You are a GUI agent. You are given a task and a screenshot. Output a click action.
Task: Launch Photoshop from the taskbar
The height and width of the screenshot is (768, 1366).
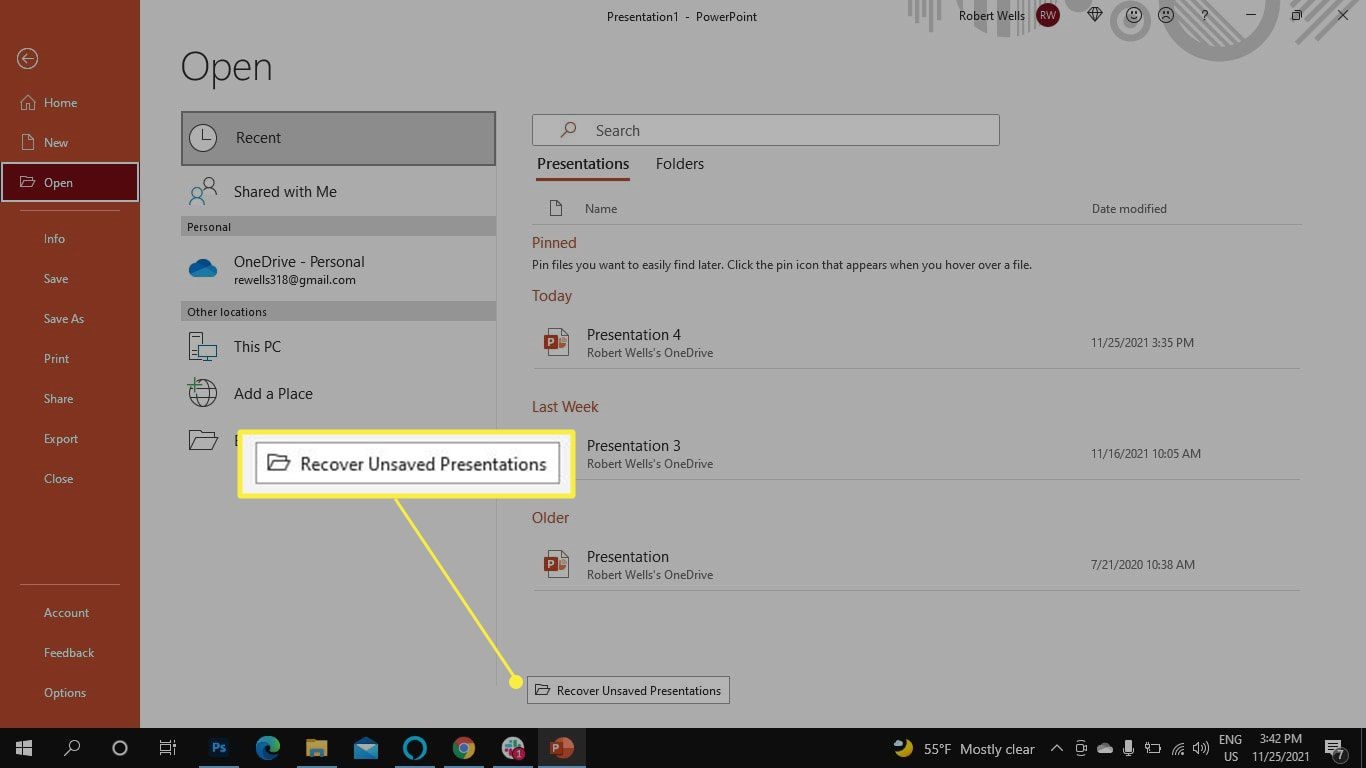(x=219, y=747)
